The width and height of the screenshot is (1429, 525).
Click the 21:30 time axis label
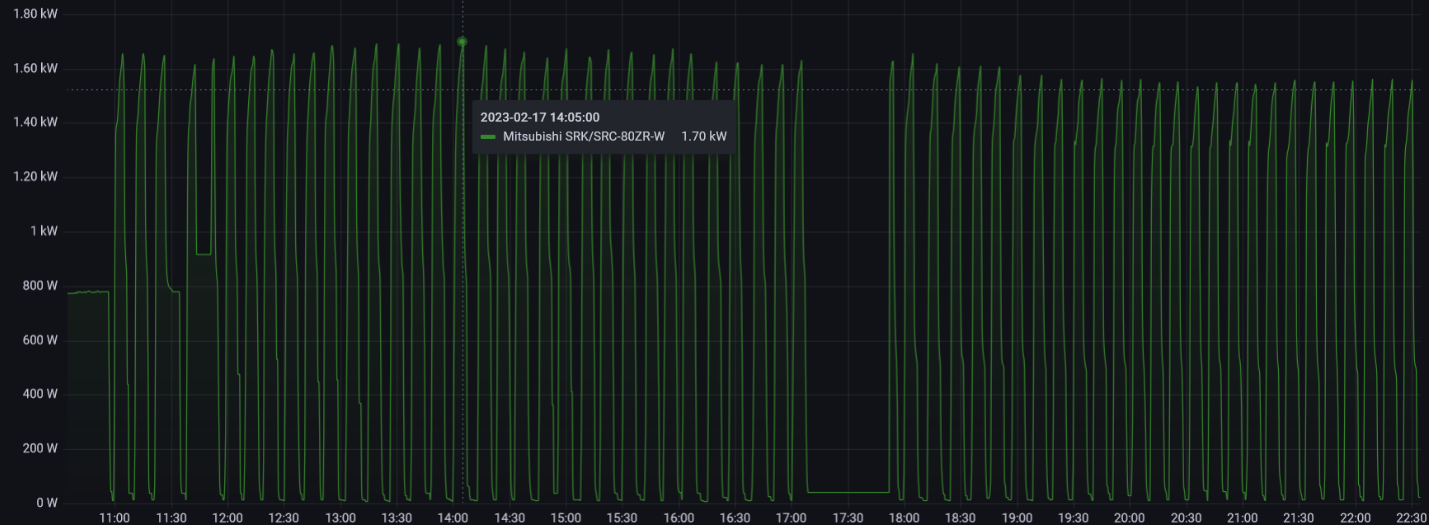1299,518
